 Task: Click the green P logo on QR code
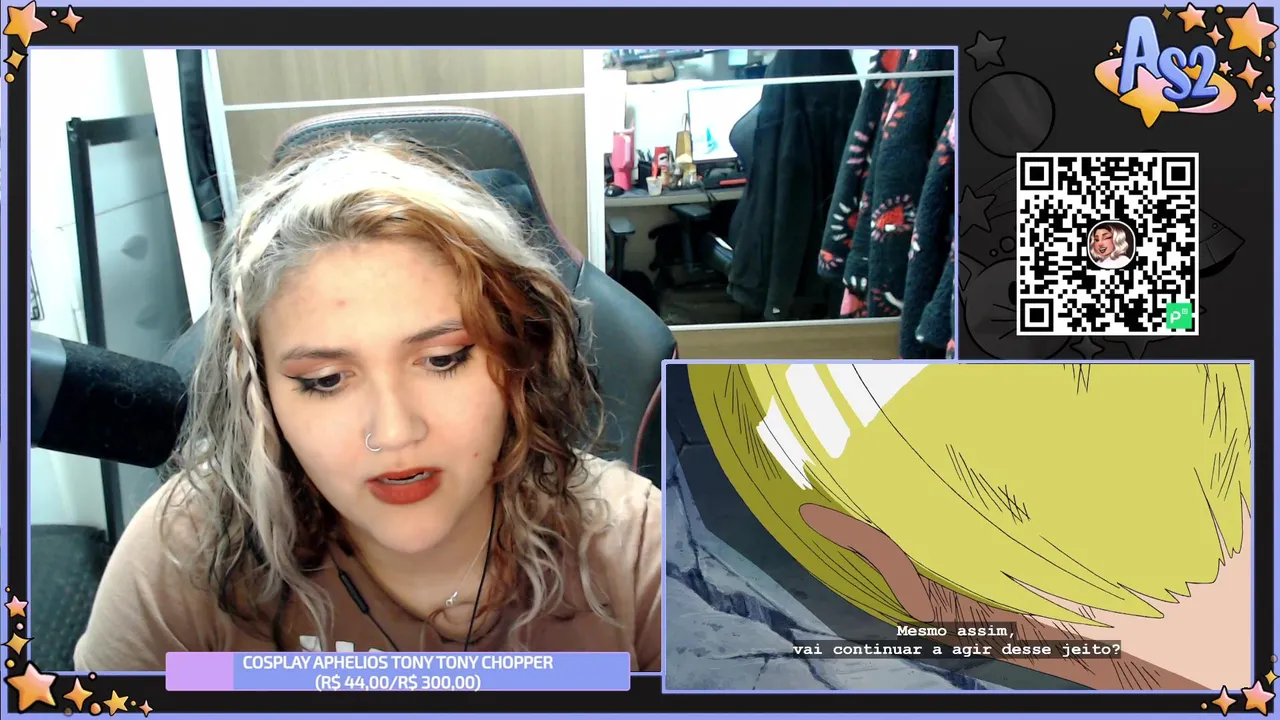(x=1180, y=317)
